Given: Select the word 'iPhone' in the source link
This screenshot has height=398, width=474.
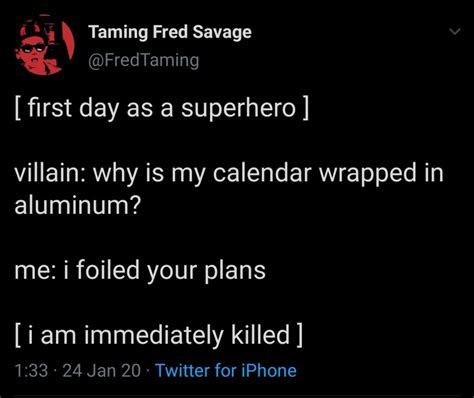Looking at the screenshot, I should [269, 370].
